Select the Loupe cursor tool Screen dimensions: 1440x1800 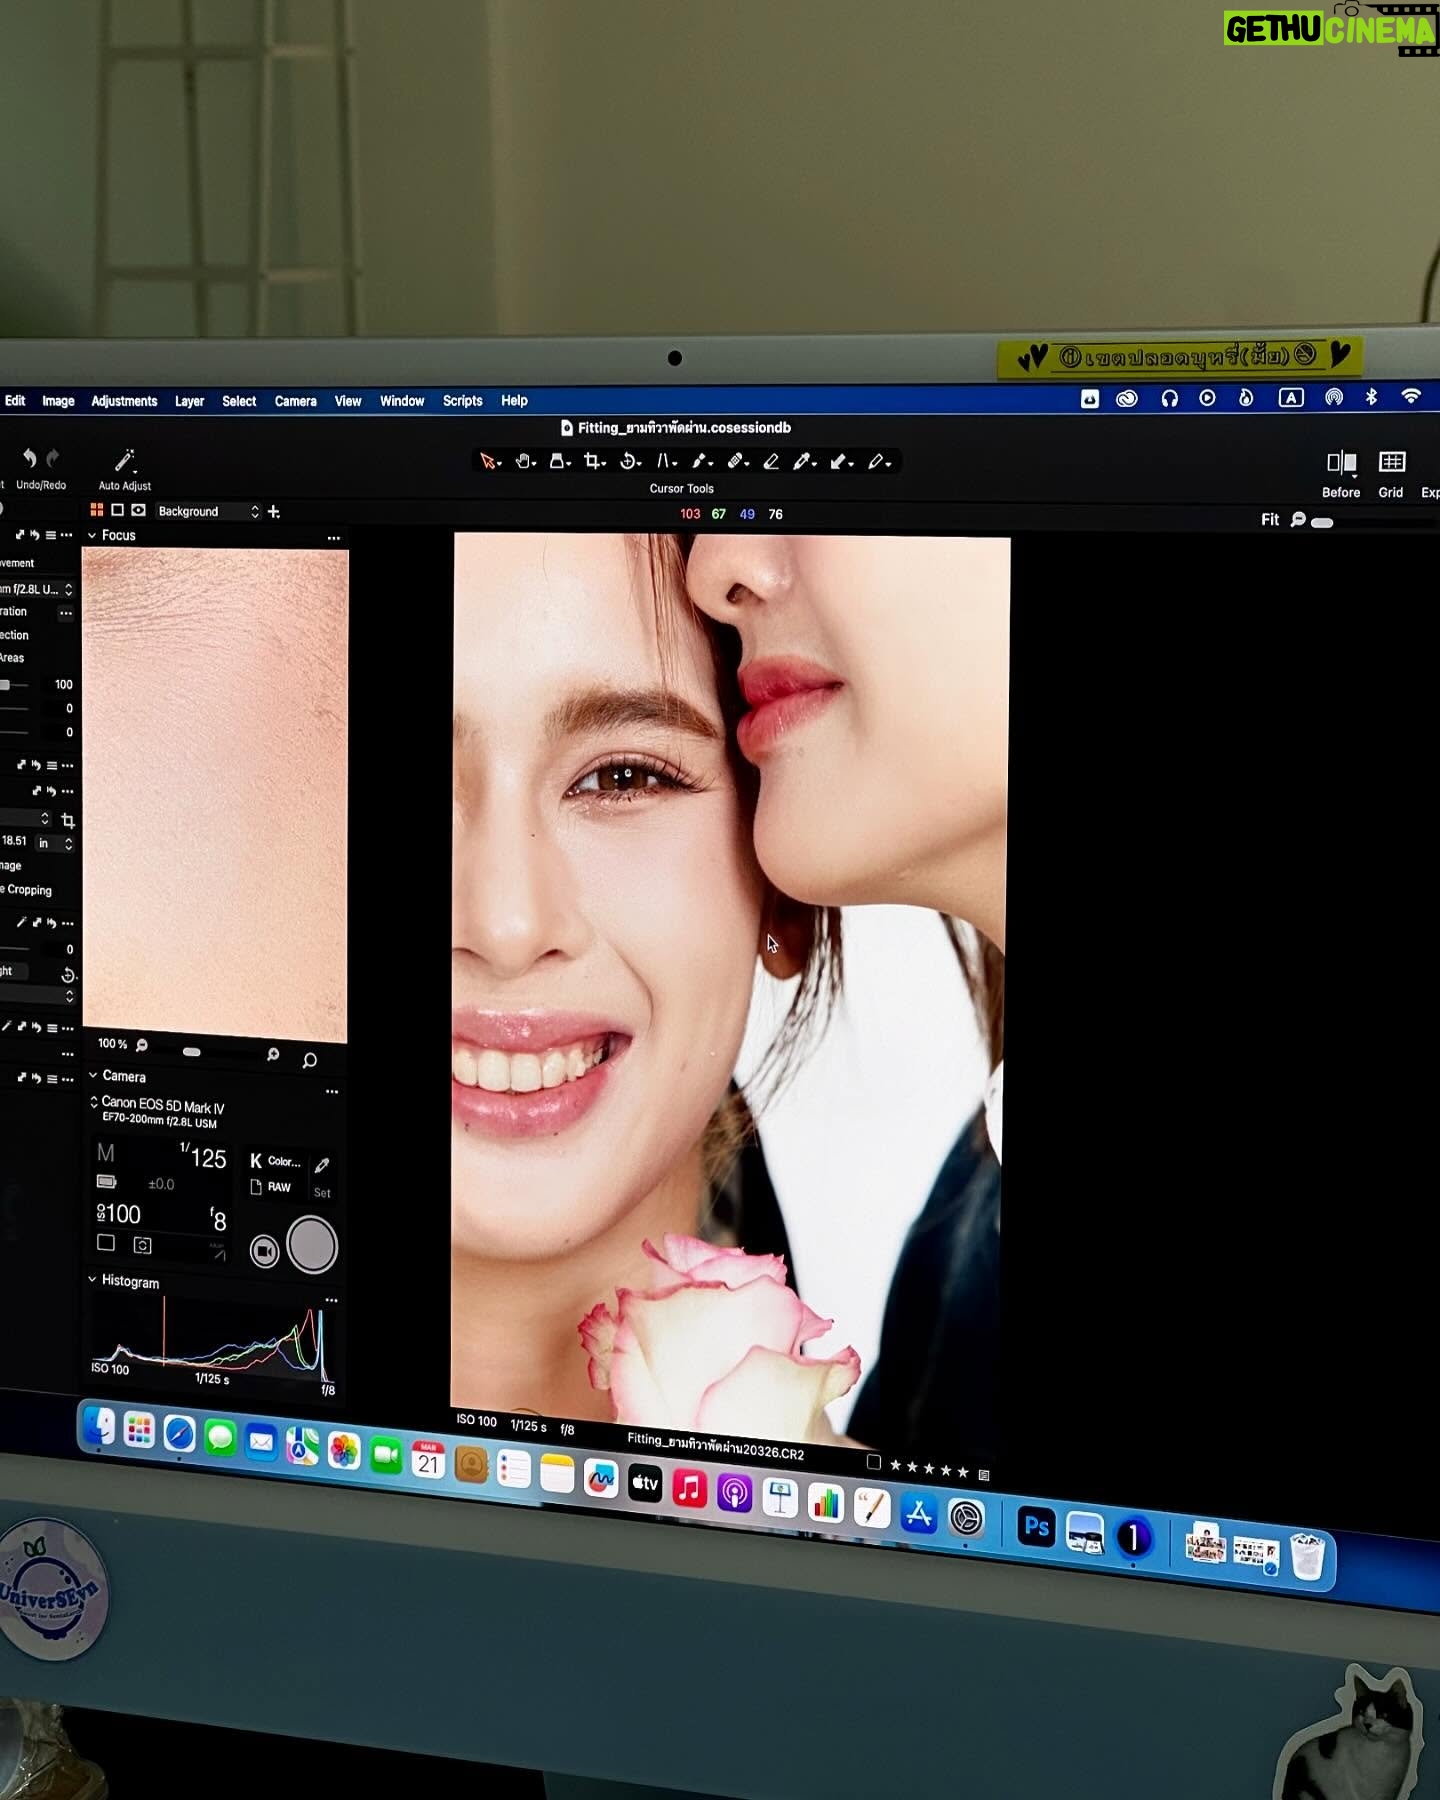coord(559,461)
